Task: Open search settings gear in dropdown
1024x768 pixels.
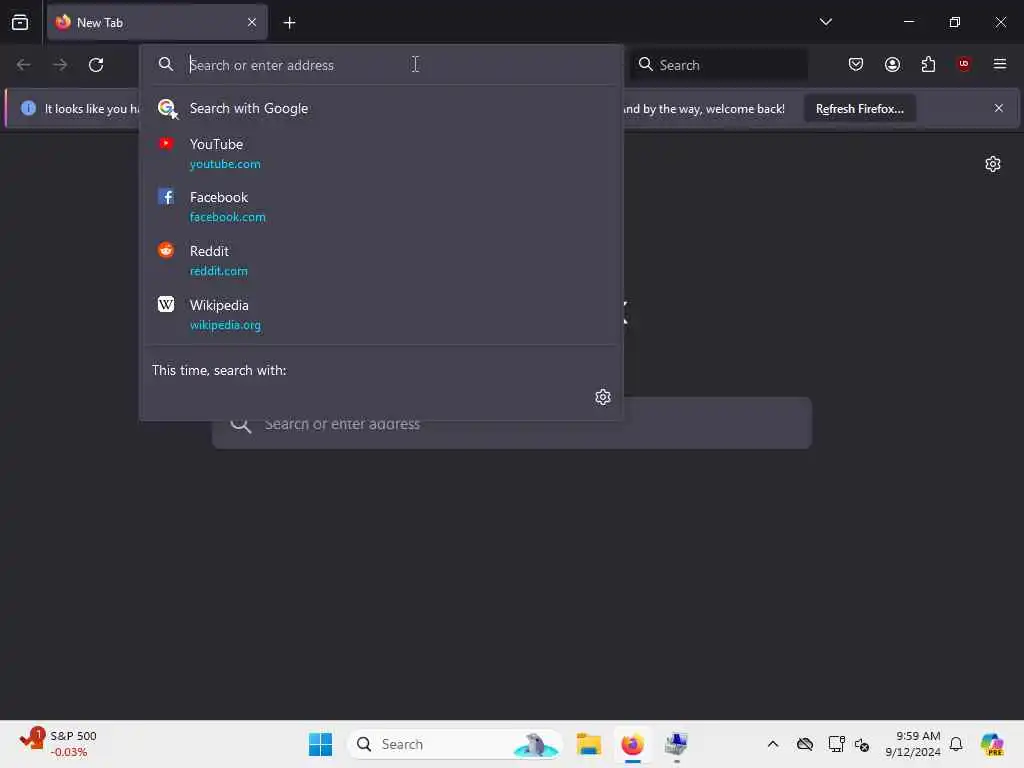Action: click(602, 397)
